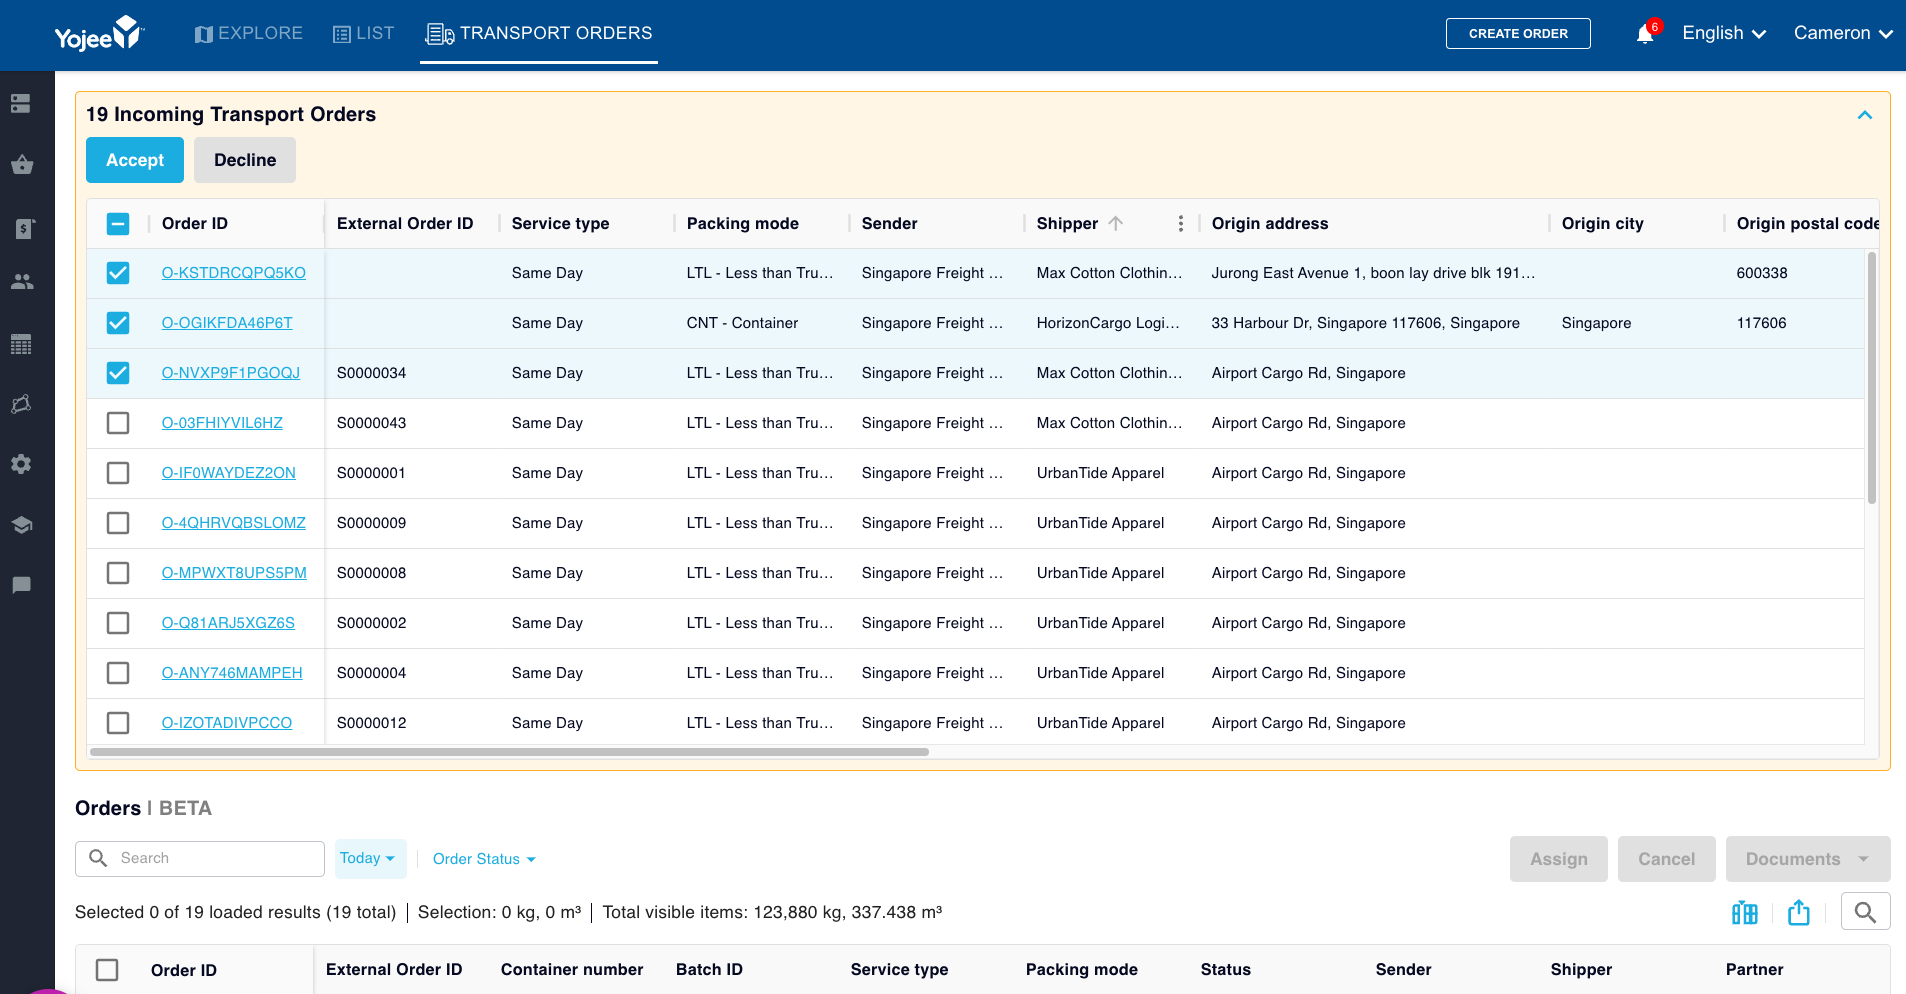Open the users sidebar icon
Image resolution: width=1906 pixels, height=994 pixels.
click(x=21, y=282)
